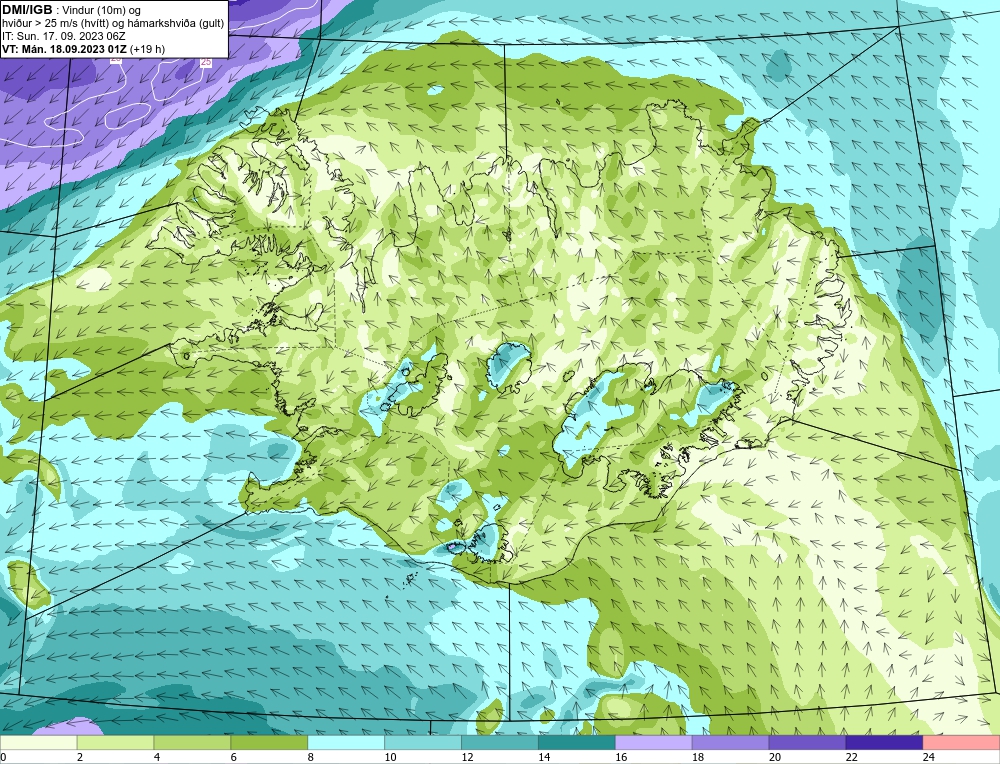1000x764 pixels.
Task: Click the legend scale label "0"
Action: point(3,757)
